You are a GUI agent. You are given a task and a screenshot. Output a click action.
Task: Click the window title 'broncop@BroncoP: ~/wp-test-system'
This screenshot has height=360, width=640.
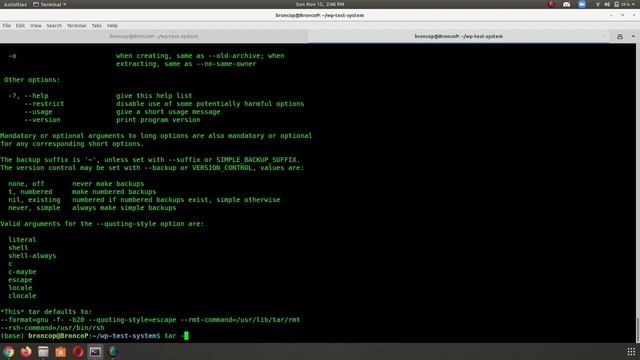[320, 16]
